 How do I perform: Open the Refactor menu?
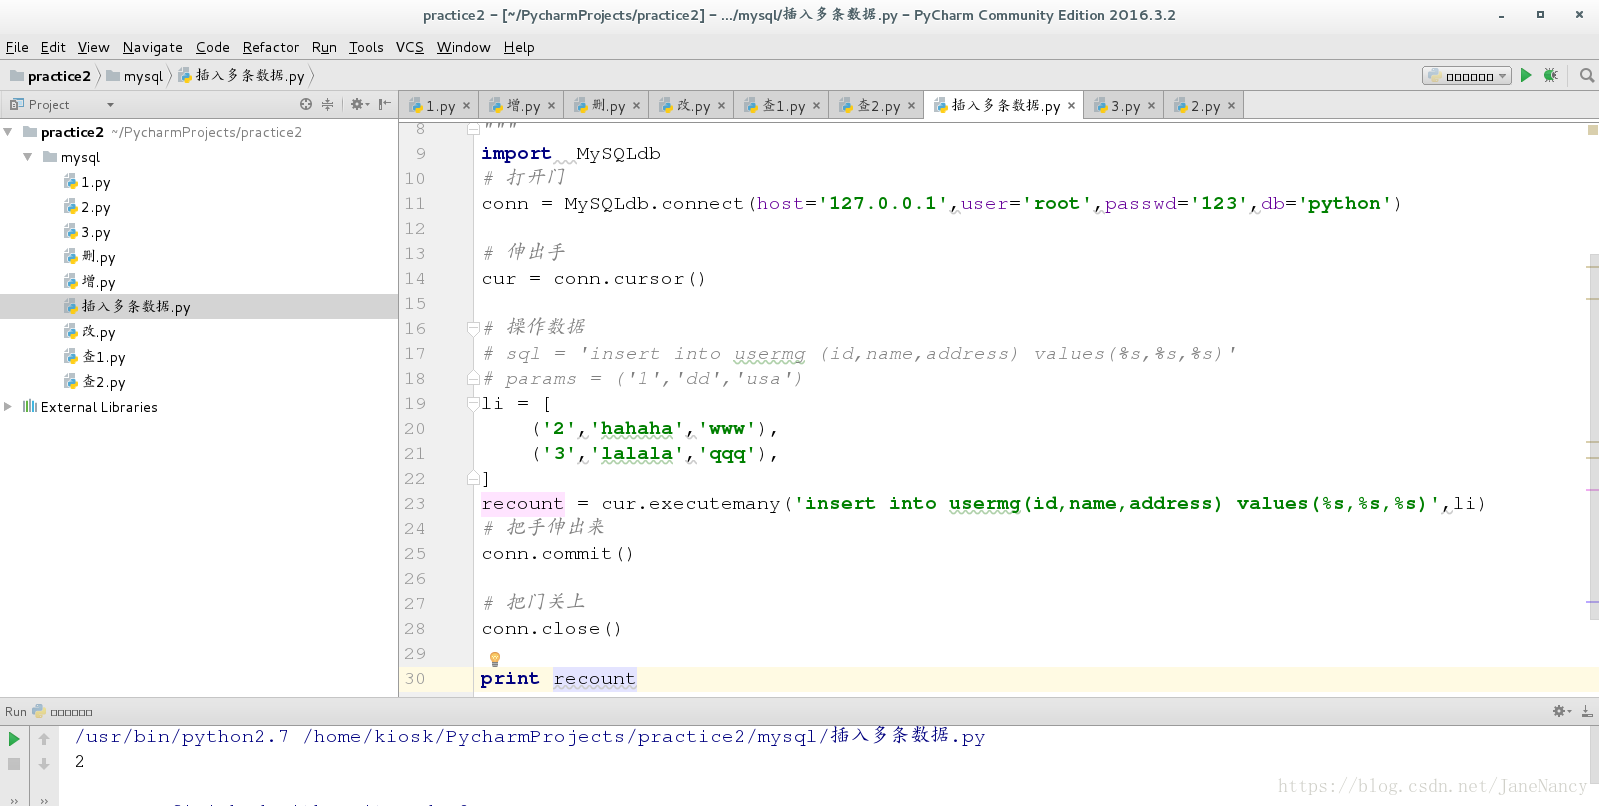[x=270, y=47]
